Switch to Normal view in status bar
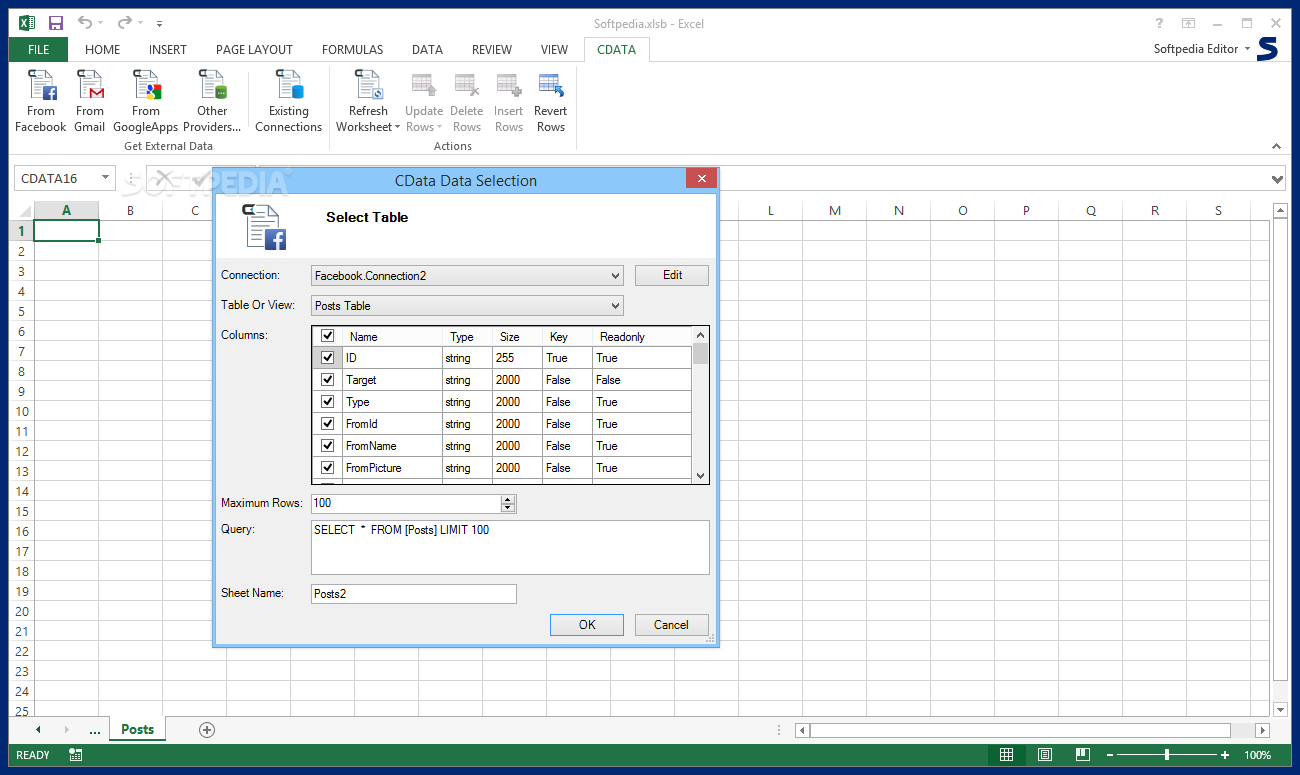 (x=1007, y=755)
